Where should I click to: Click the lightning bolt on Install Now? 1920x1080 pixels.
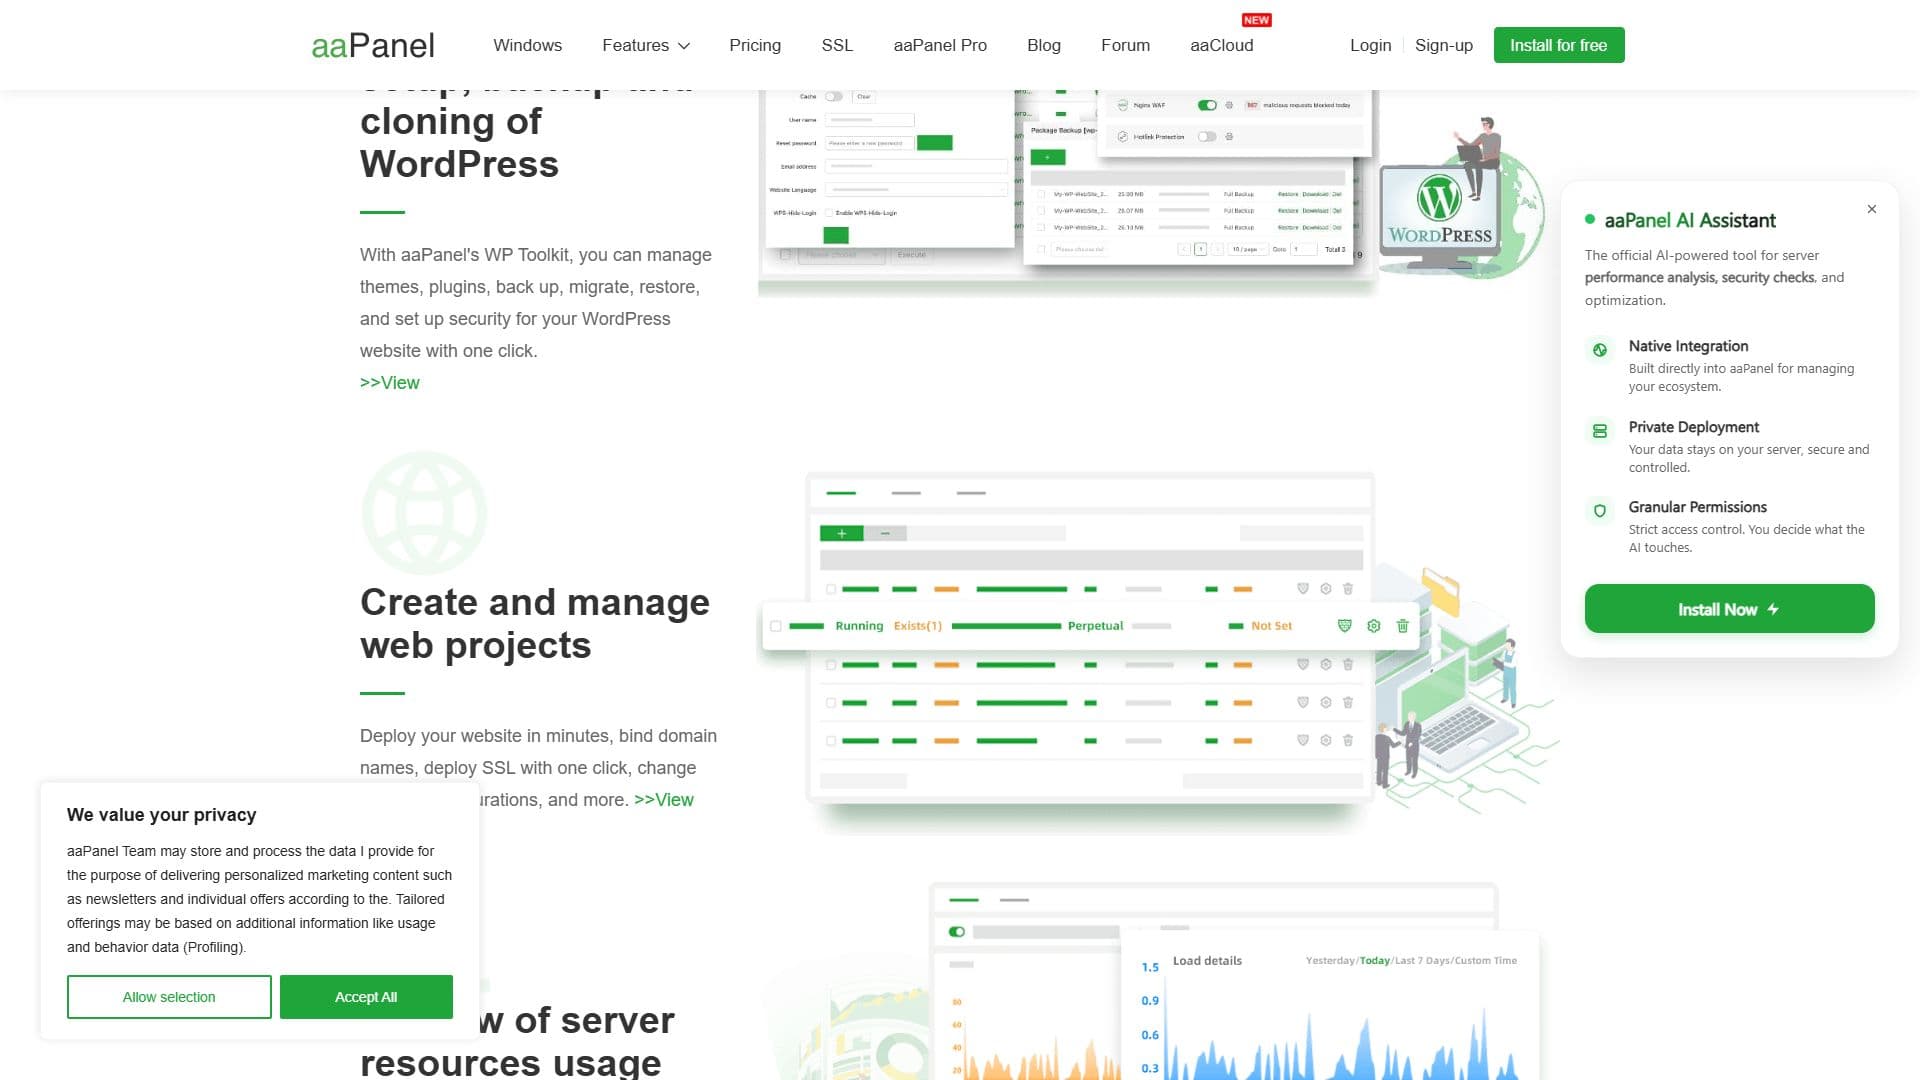pos(1773,609)
